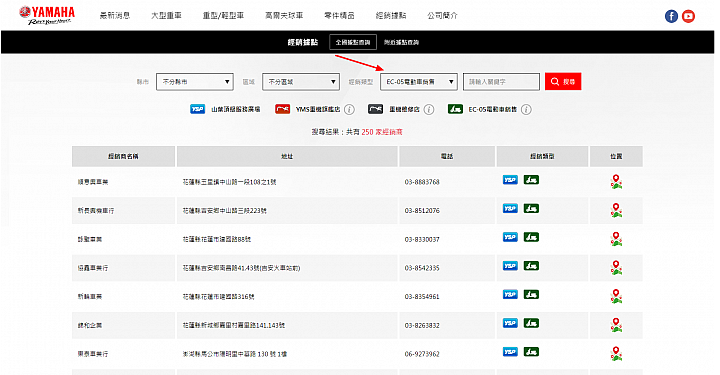Image resolution: width=720 pixels, height=375 pixels.
Task: Click green EC-05 badge in 03-8354961 row
Action: 531,295
